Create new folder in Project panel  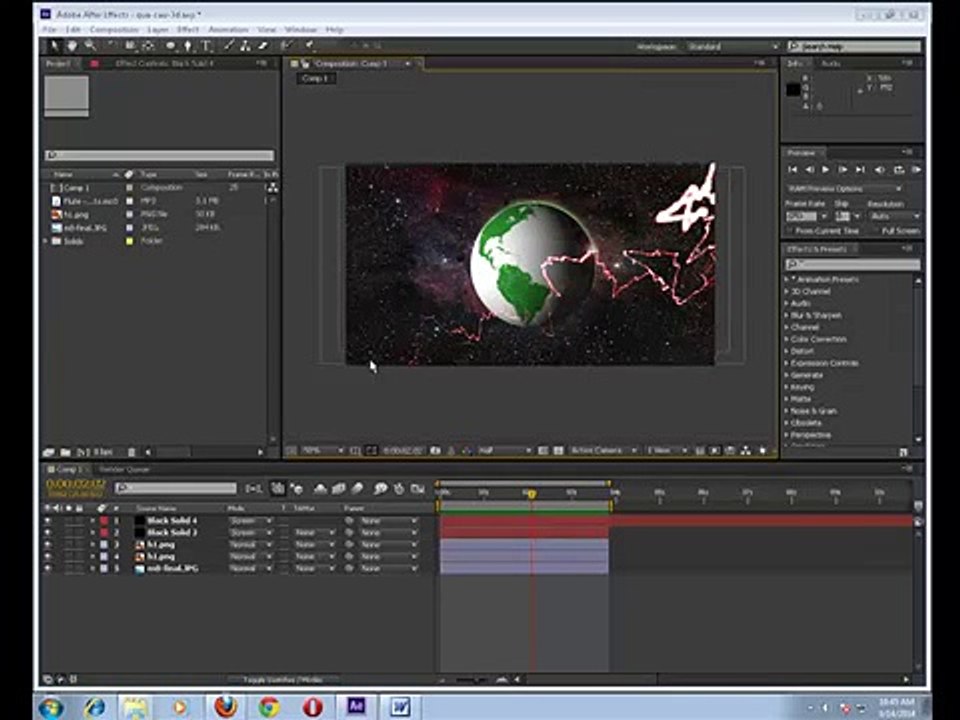[66, 452]
